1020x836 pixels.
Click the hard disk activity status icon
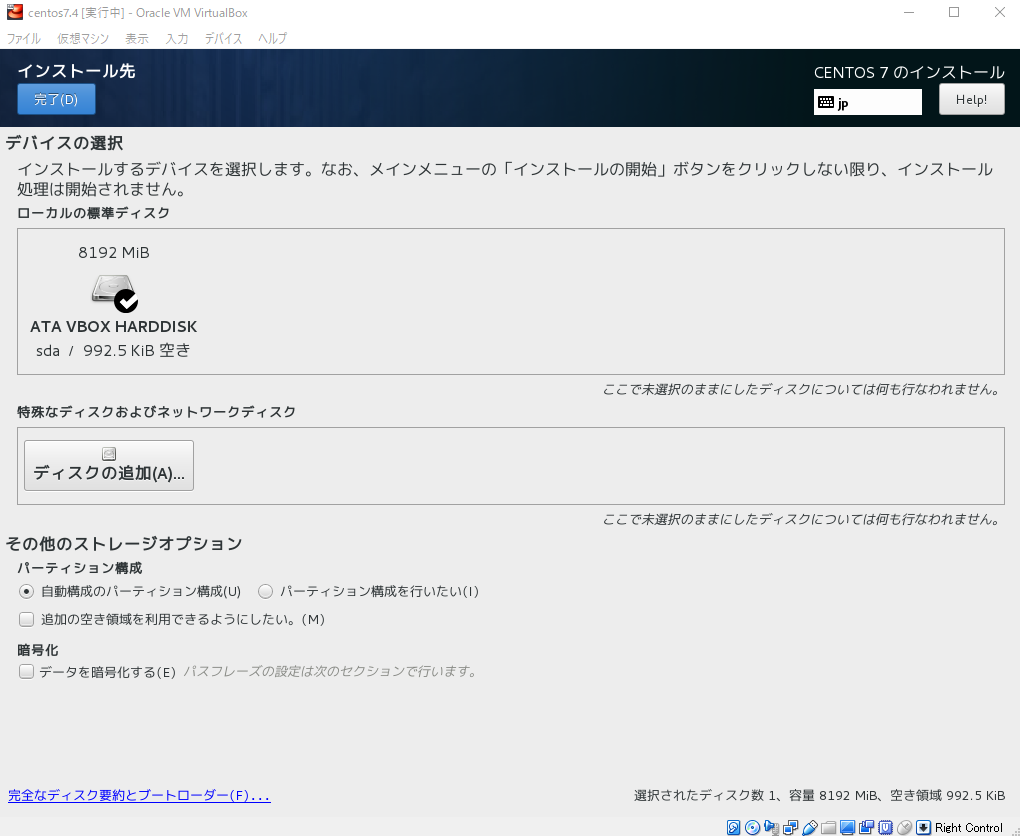[733, 827]
